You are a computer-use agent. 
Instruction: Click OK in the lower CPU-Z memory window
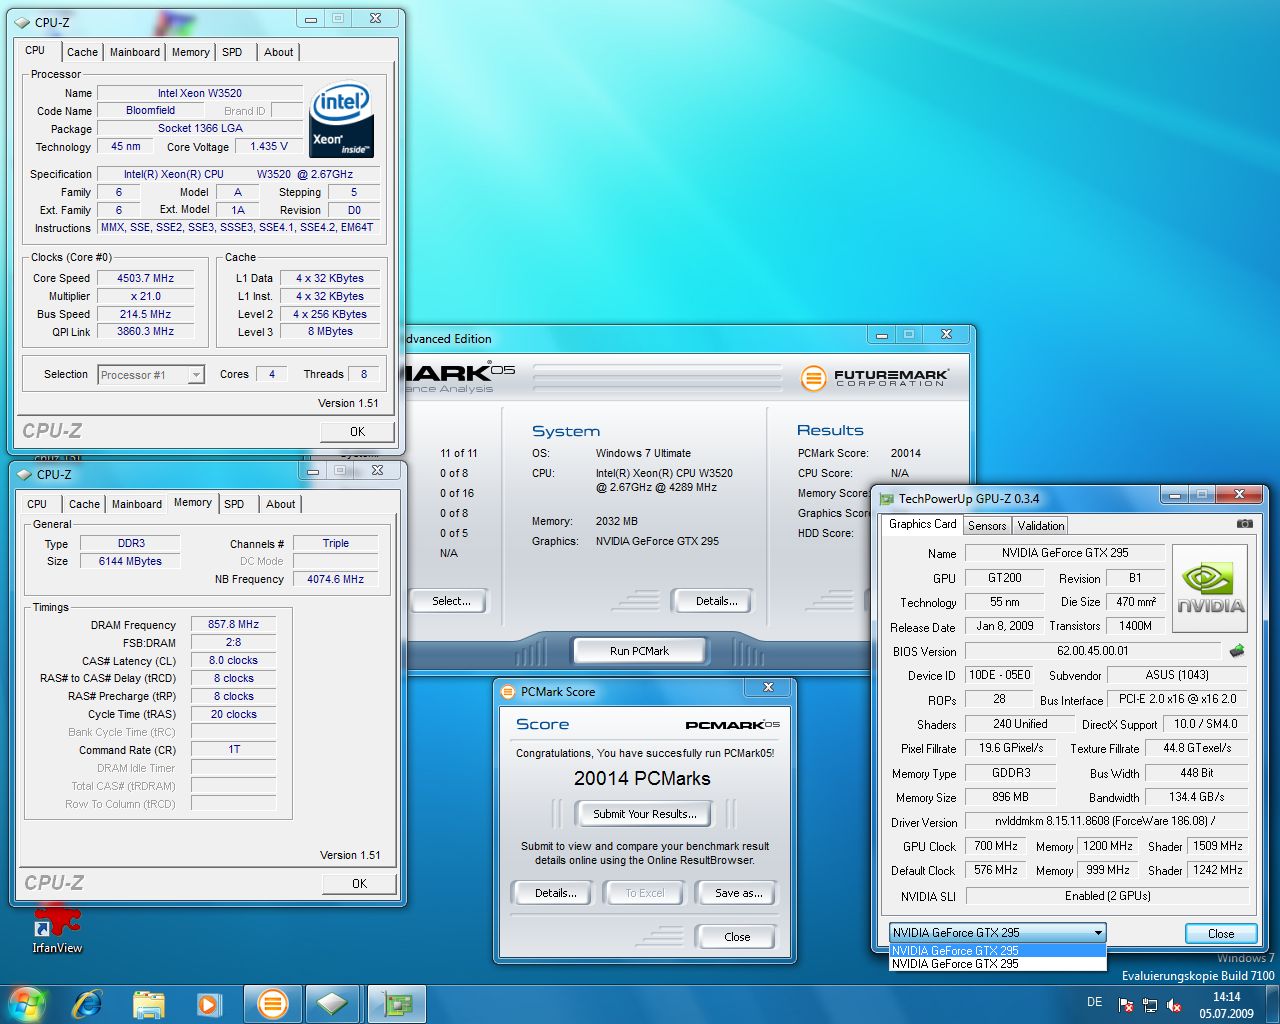pyautogui.click(x=359, y=884)
